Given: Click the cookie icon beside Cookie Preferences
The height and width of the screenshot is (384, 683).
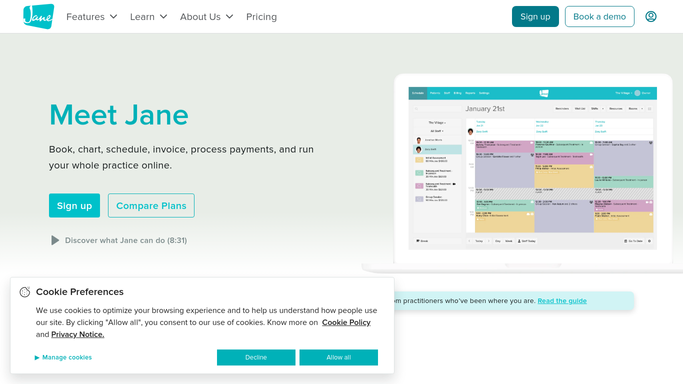Looking at the screenshot, I should (x=25, y=292).
